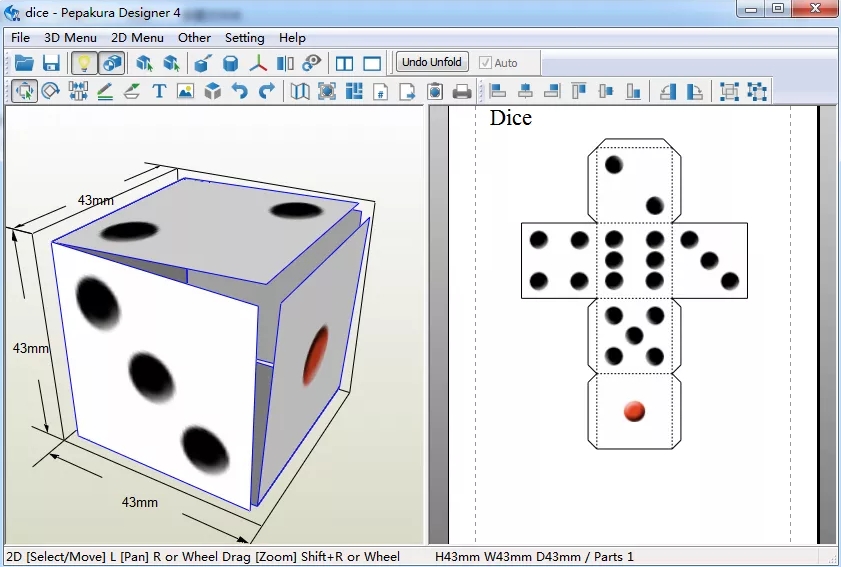This screenshot has height=567, width=841.
Task: Click the eye with rotate arrow icon
Action: coord(312,63)
